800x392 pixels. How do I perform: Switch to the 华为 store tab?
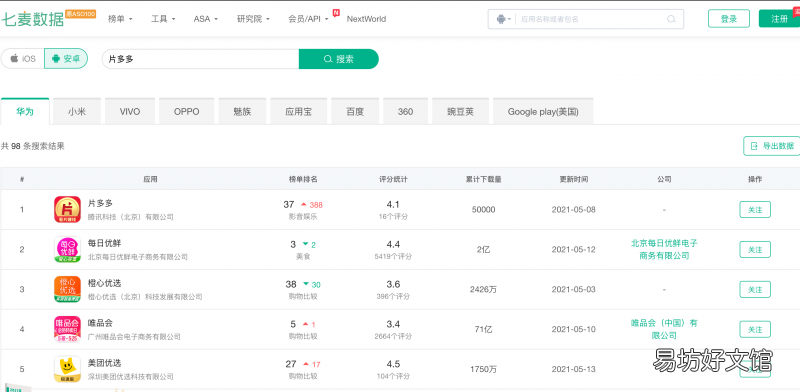point(25,111)
